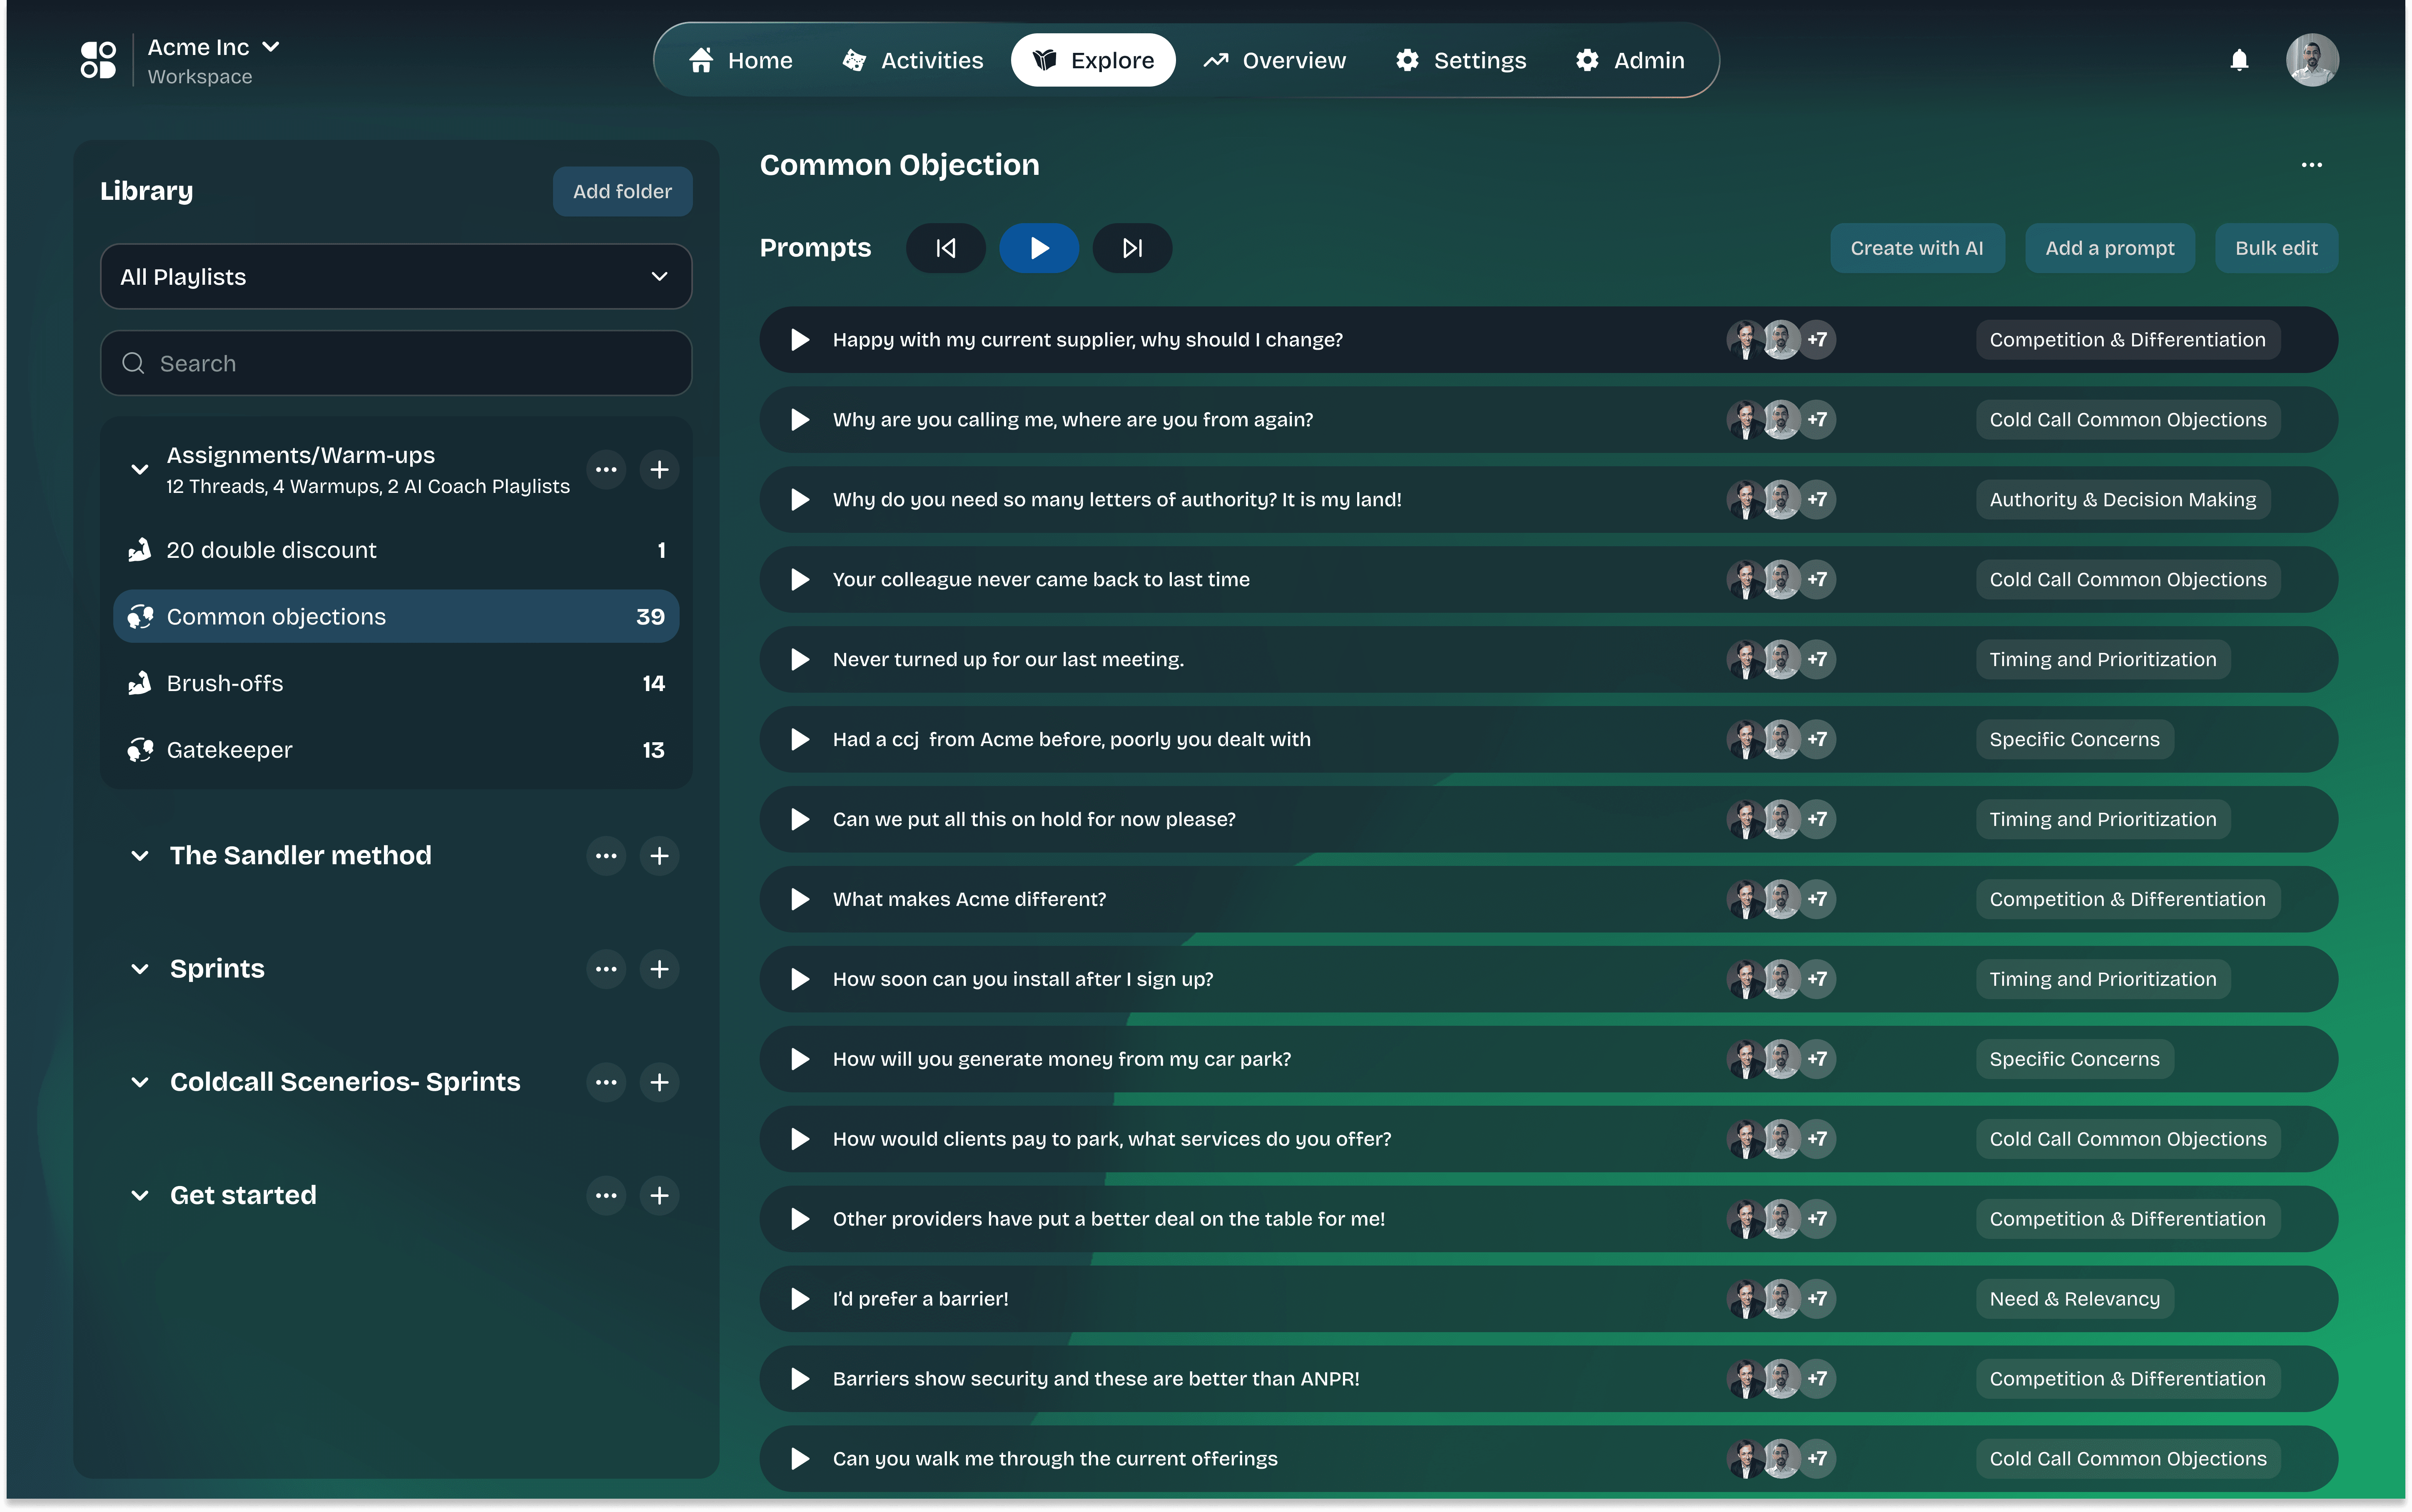Open the All Playlists dropdown
Screen dimensions: 2412x1512
point(396,277)
